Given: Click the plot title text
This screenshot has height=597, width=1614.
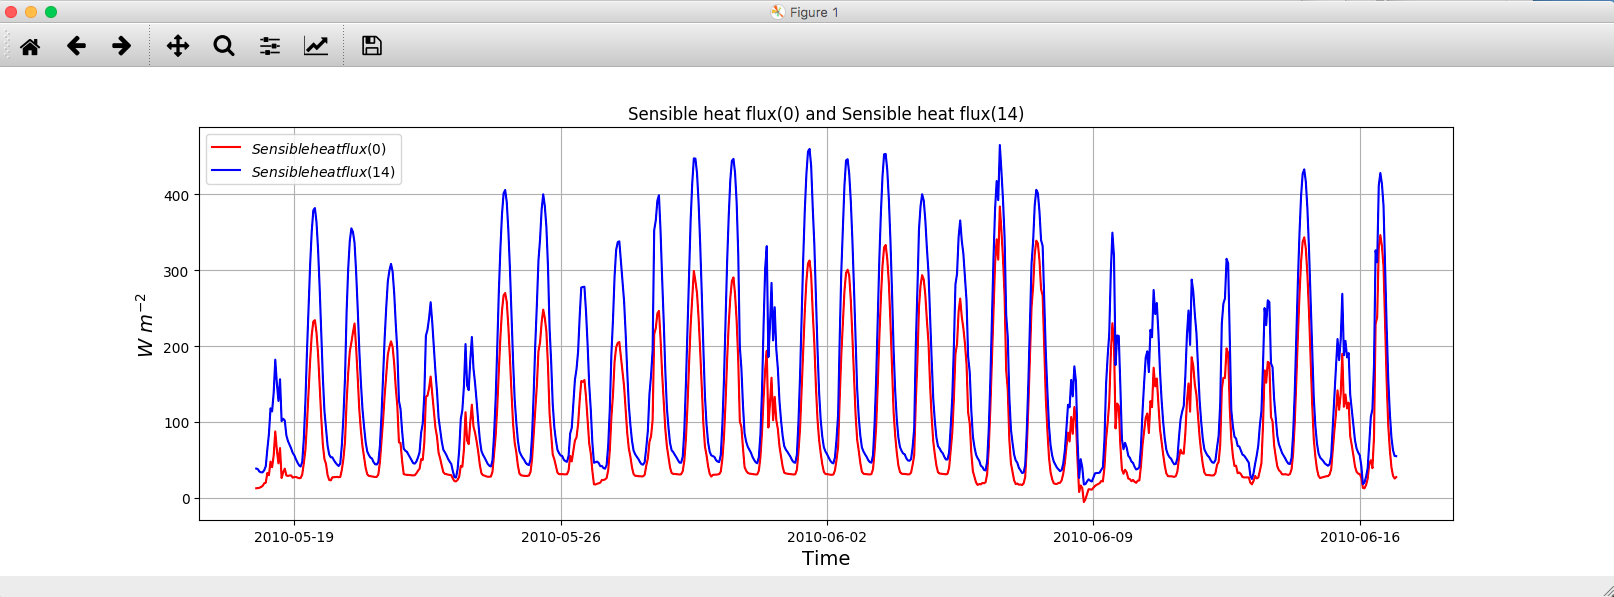Looking at the screenshot, I should tap(826, 114).
